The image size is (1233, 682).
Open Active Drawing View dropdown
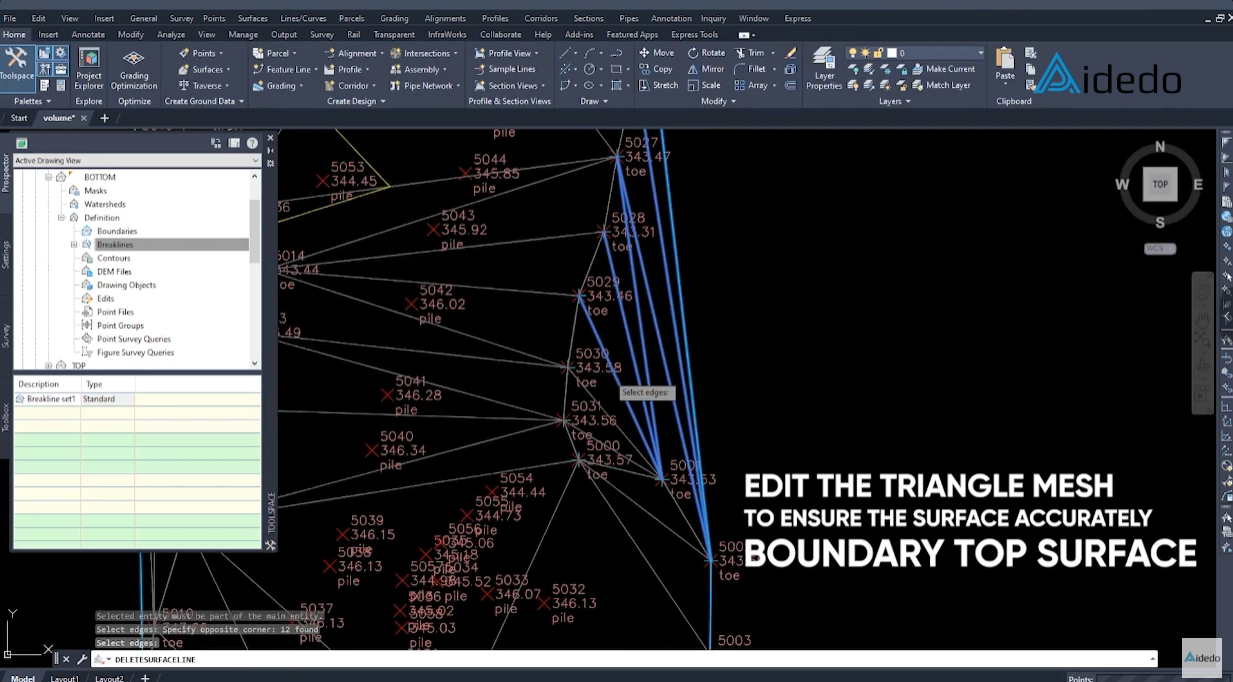point(137,160)
